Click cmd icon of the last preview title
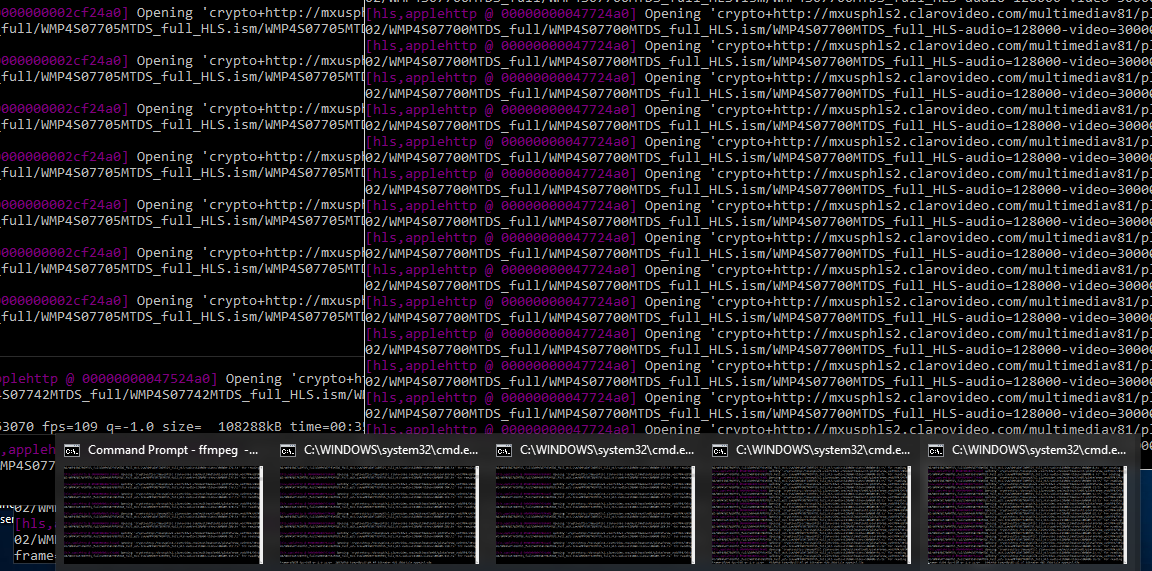Image resolution: width=1152 pixels, height=571 pixels. tap(936, 451)
